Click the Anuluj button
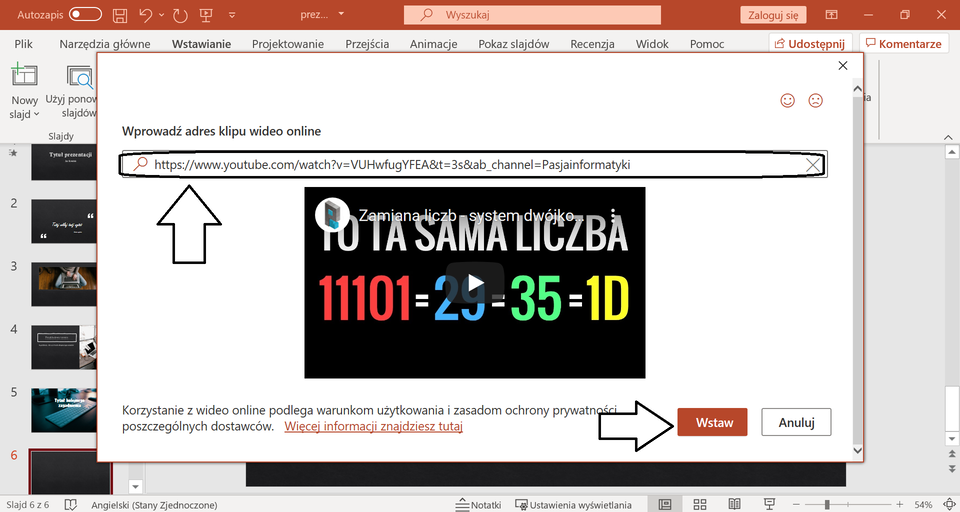960x512 pixels. pos(797,422)
